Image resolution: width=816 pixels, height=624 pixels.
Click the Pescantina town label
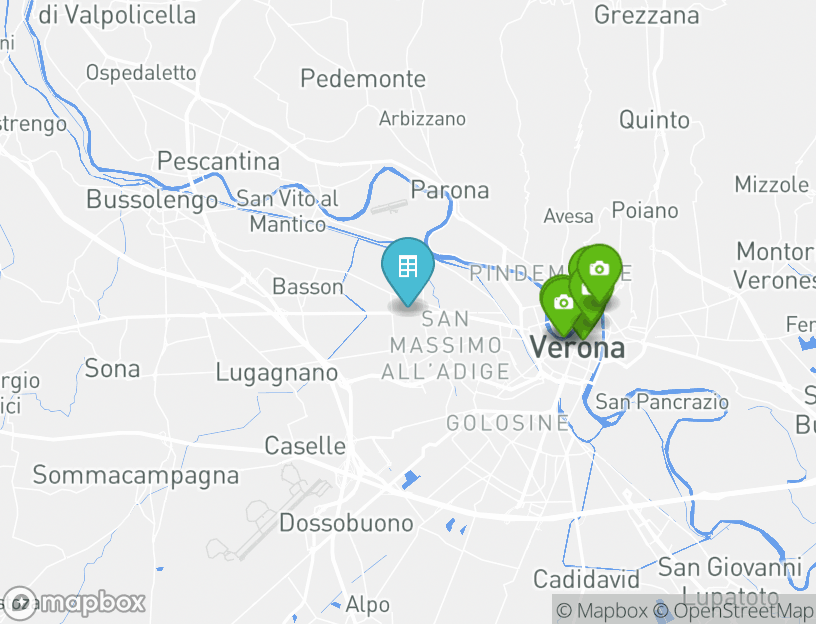tap(219, 161)
